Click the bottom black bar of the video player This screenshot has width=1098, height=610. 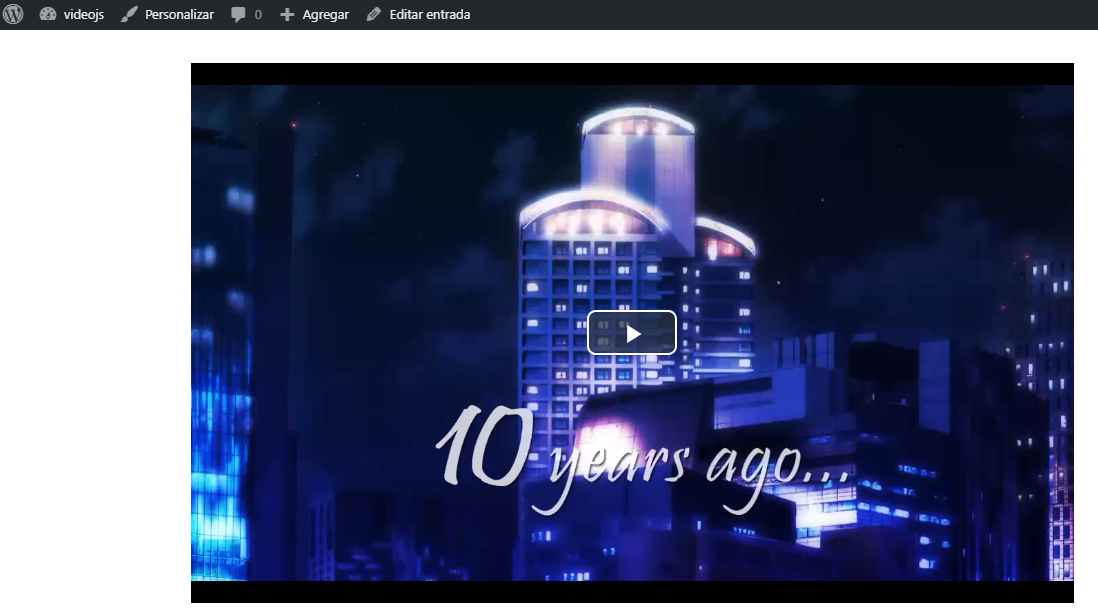tap(632, 592)
